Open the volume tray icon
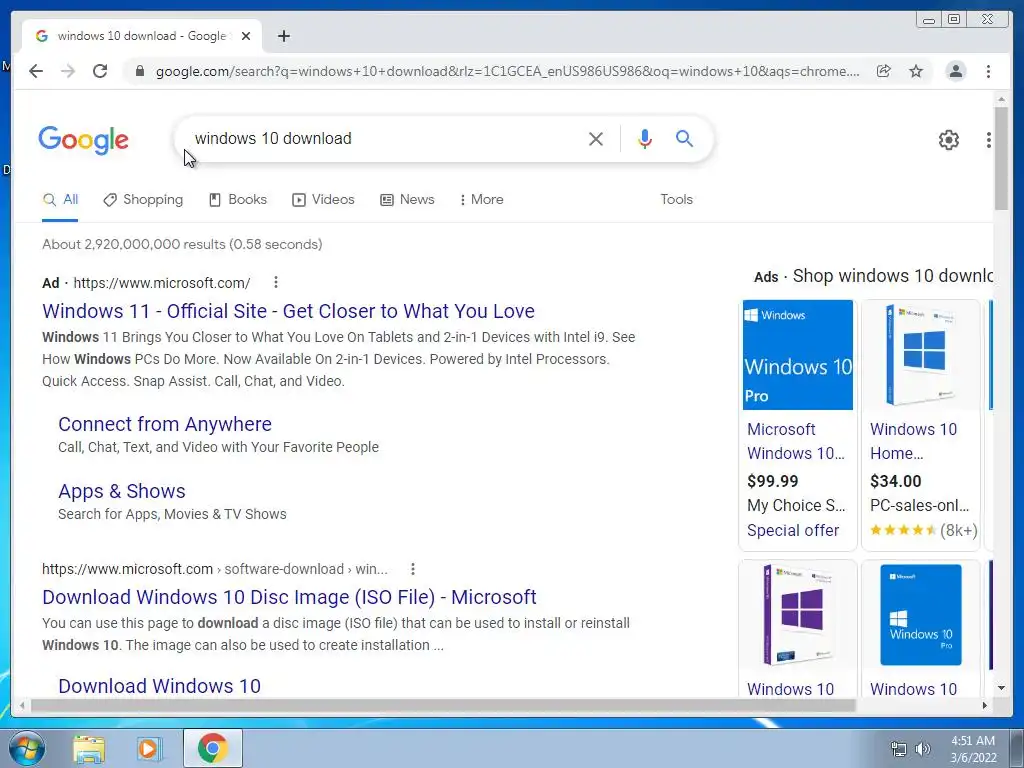The height and width of the screenshot is (768, 1024). pos(922,749)
